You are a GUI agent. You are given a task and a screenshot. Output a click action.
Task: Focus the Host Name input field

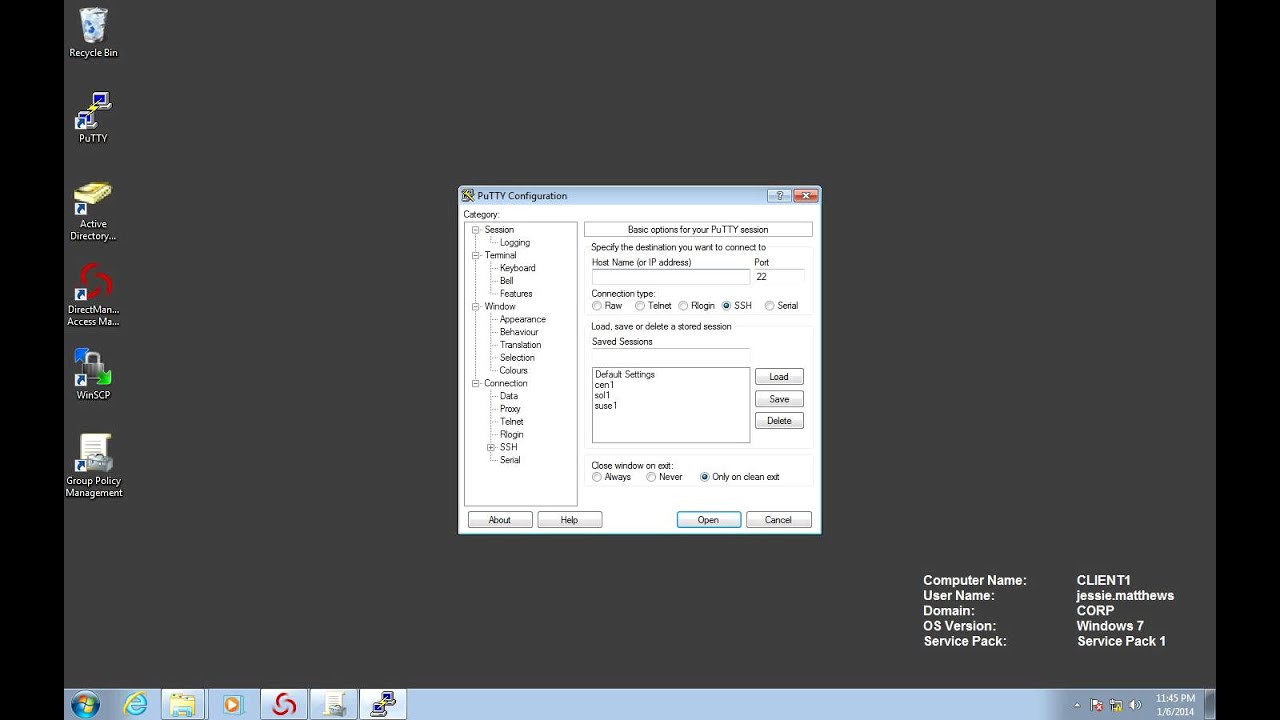point(671,277)
